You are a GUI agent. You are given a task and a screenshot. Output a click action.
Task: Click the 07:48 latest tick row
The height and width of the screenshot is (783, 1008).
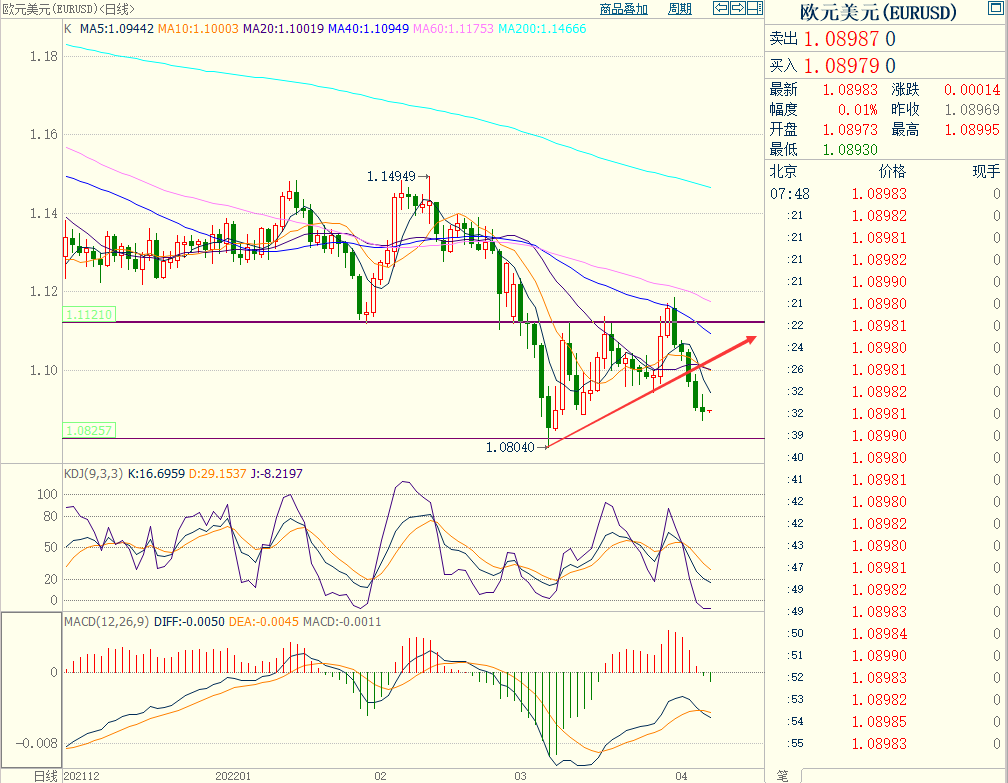[885, 193]
